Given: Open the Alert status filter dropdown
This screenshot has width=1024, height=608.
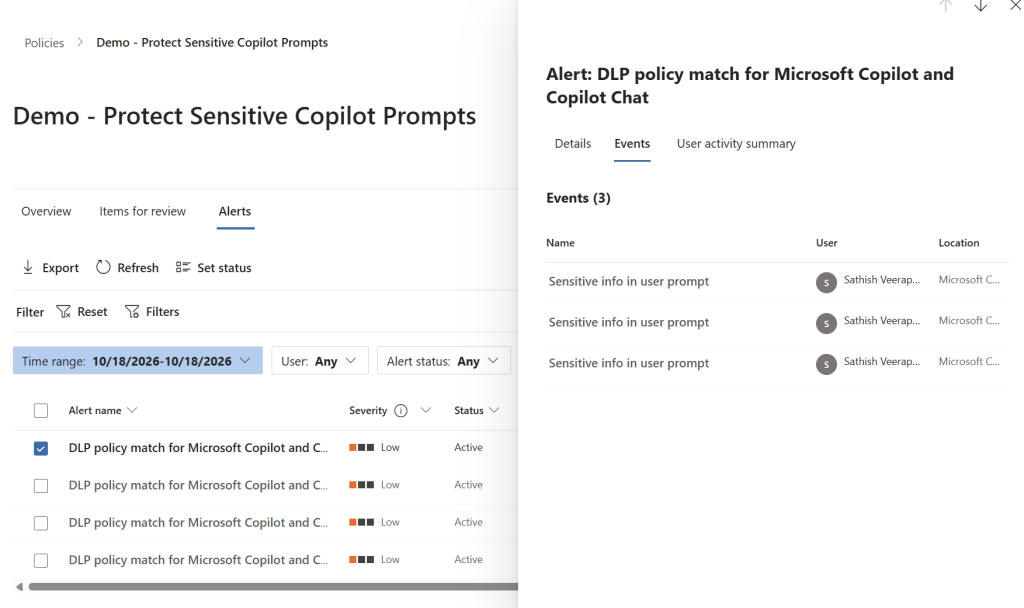Looking at the screenshot, I should (x=444, y=360).
